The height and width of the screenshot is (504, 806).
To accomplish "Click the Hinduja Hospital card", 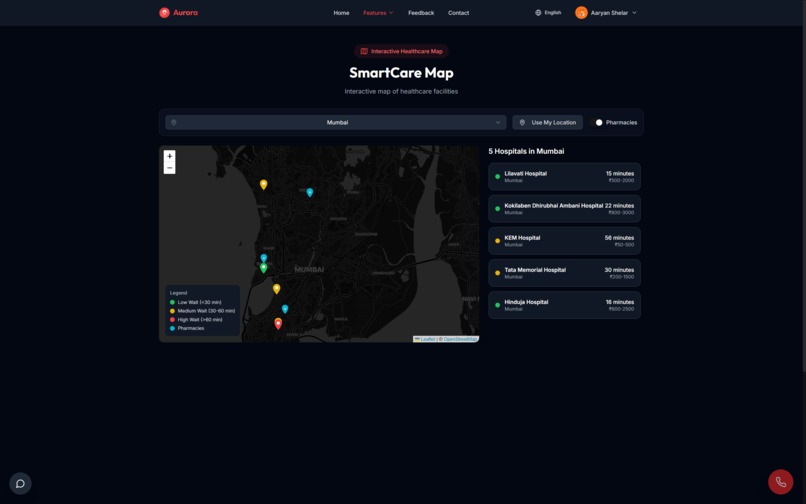I will [564, 305].
